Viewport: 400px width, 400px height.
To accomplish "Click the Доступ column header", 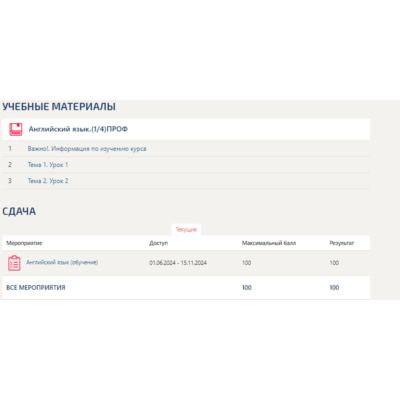I will [158, 243].
